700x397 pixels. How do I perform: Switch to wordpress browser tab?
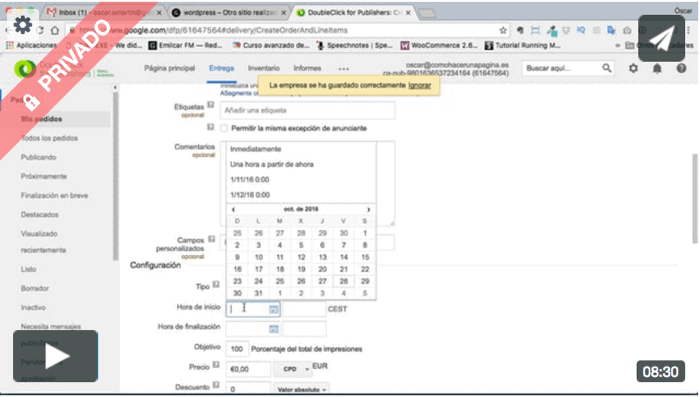229,13
